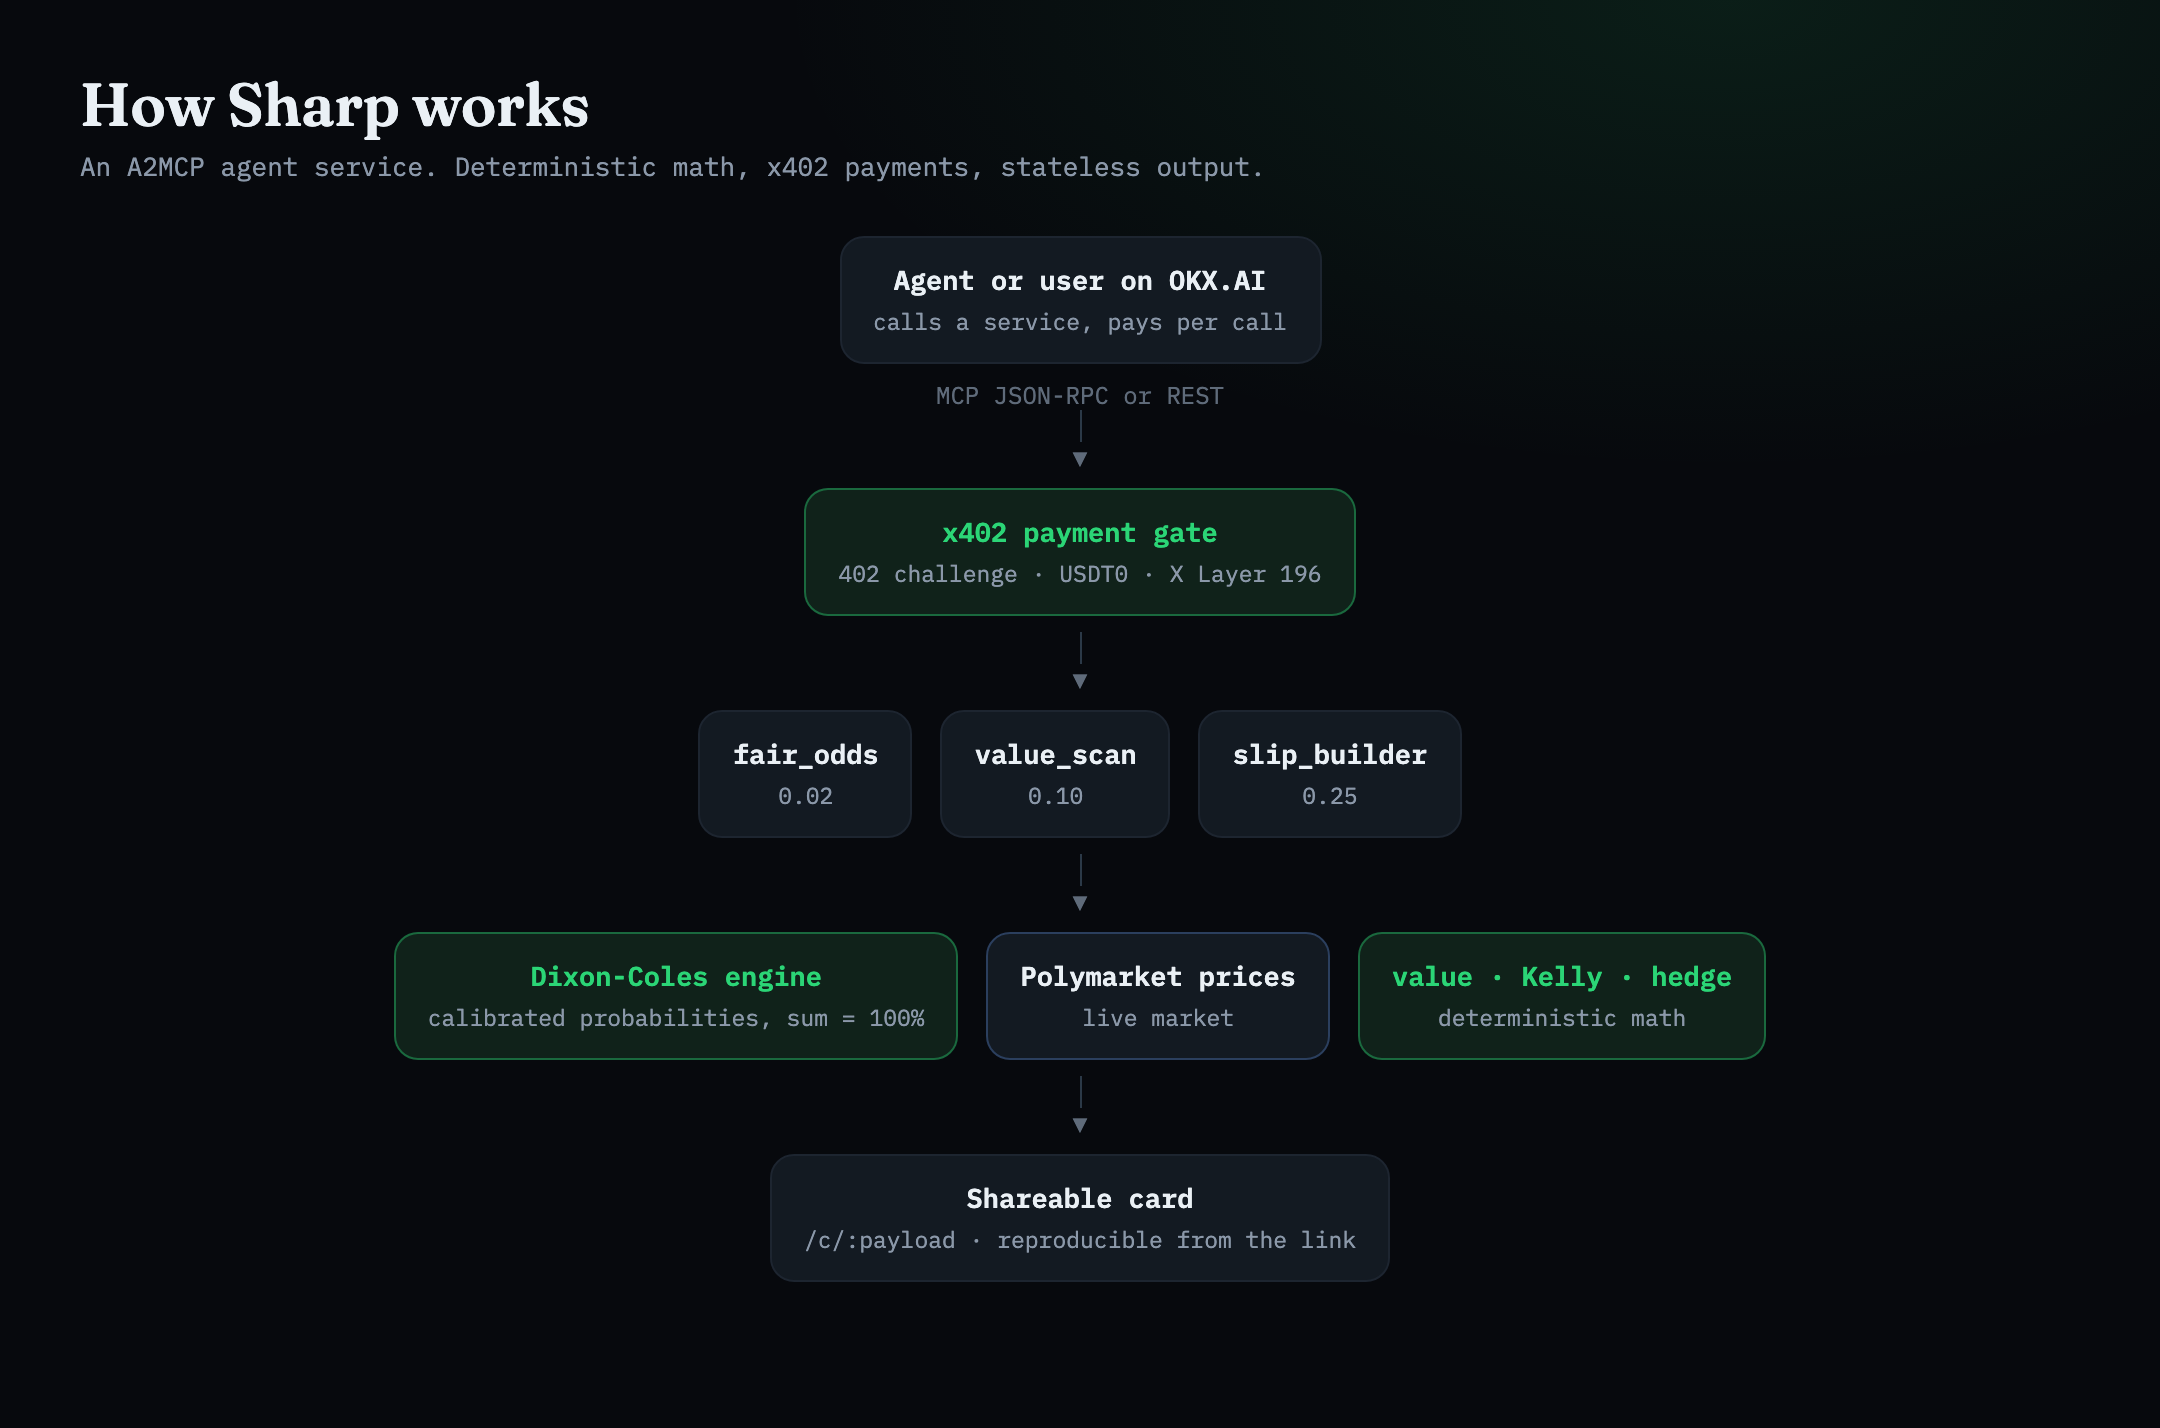Click the How Sharp works heading
Image resolution: width=2160 pixels, height=1428 pixels.
click(x=335, y=106)
